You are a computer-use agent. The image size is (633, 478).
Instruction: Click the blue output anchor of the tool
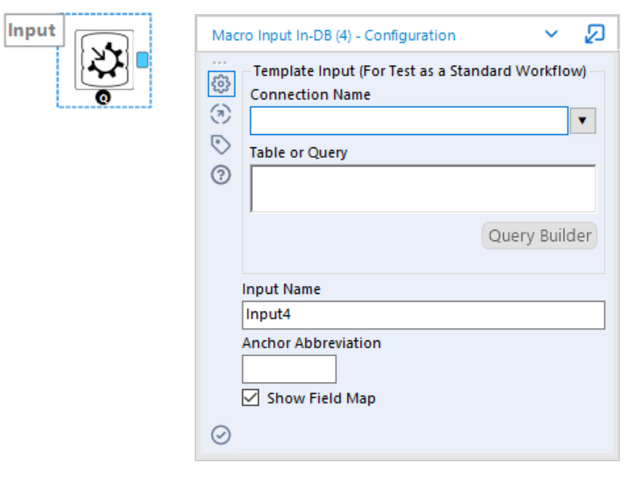point(143,60)
